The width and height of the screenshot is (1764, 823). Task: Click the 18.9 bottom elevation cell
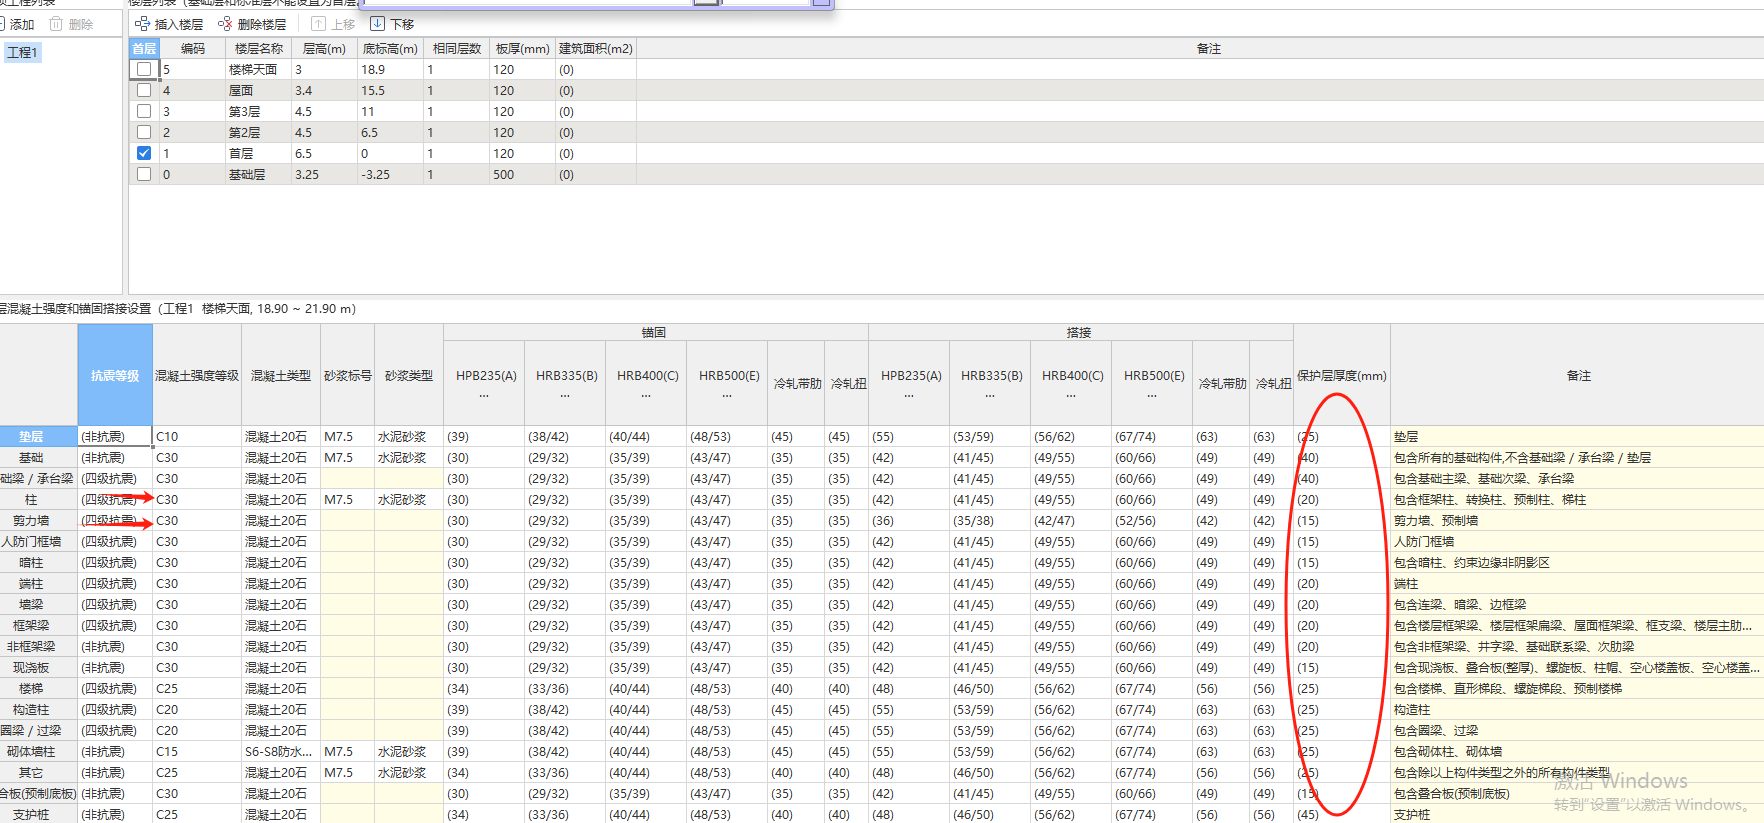tap(390, 69)
